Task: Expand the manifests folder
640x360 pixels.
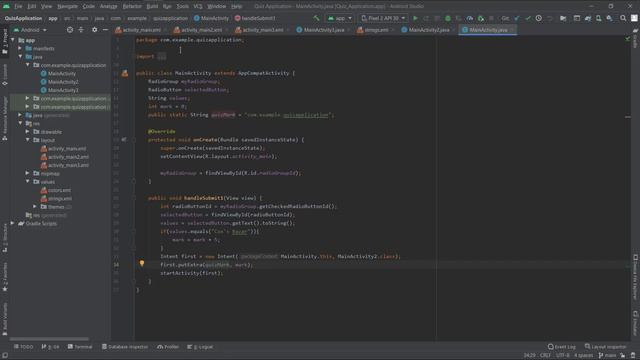Action: [20, 48]
